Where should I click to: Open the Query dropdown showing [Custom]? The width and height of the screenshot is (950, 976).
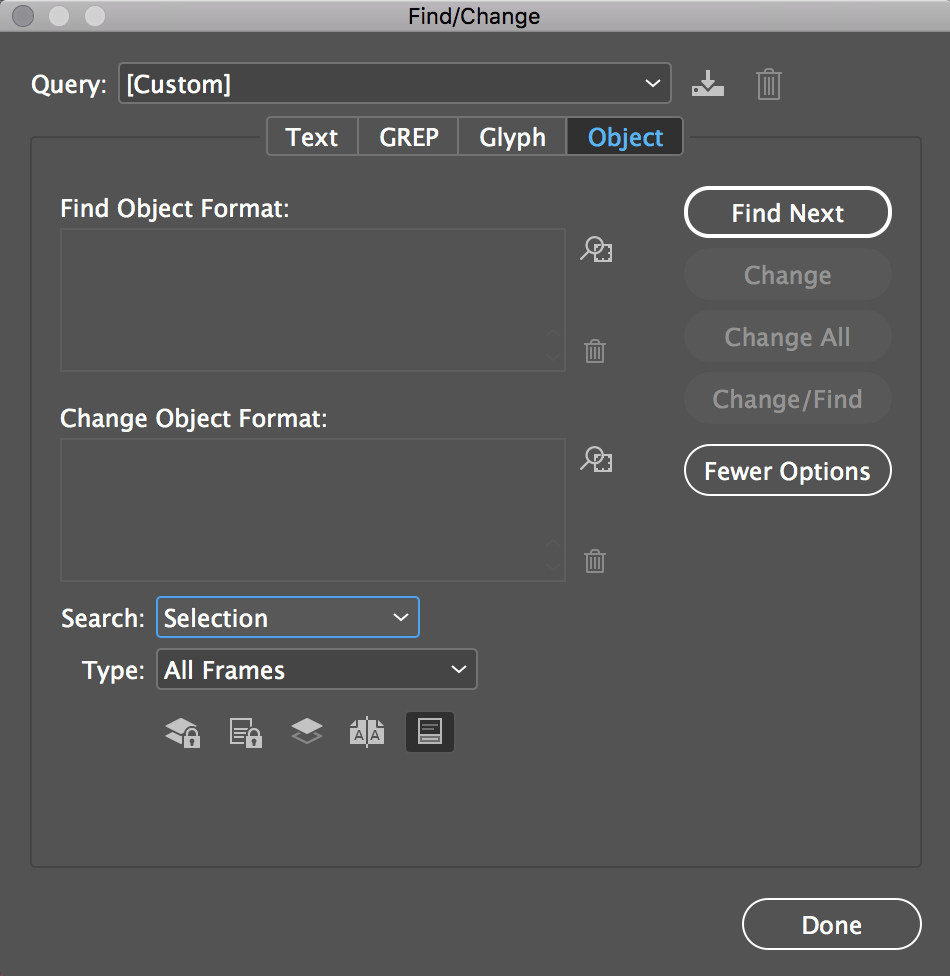(395, 83)
